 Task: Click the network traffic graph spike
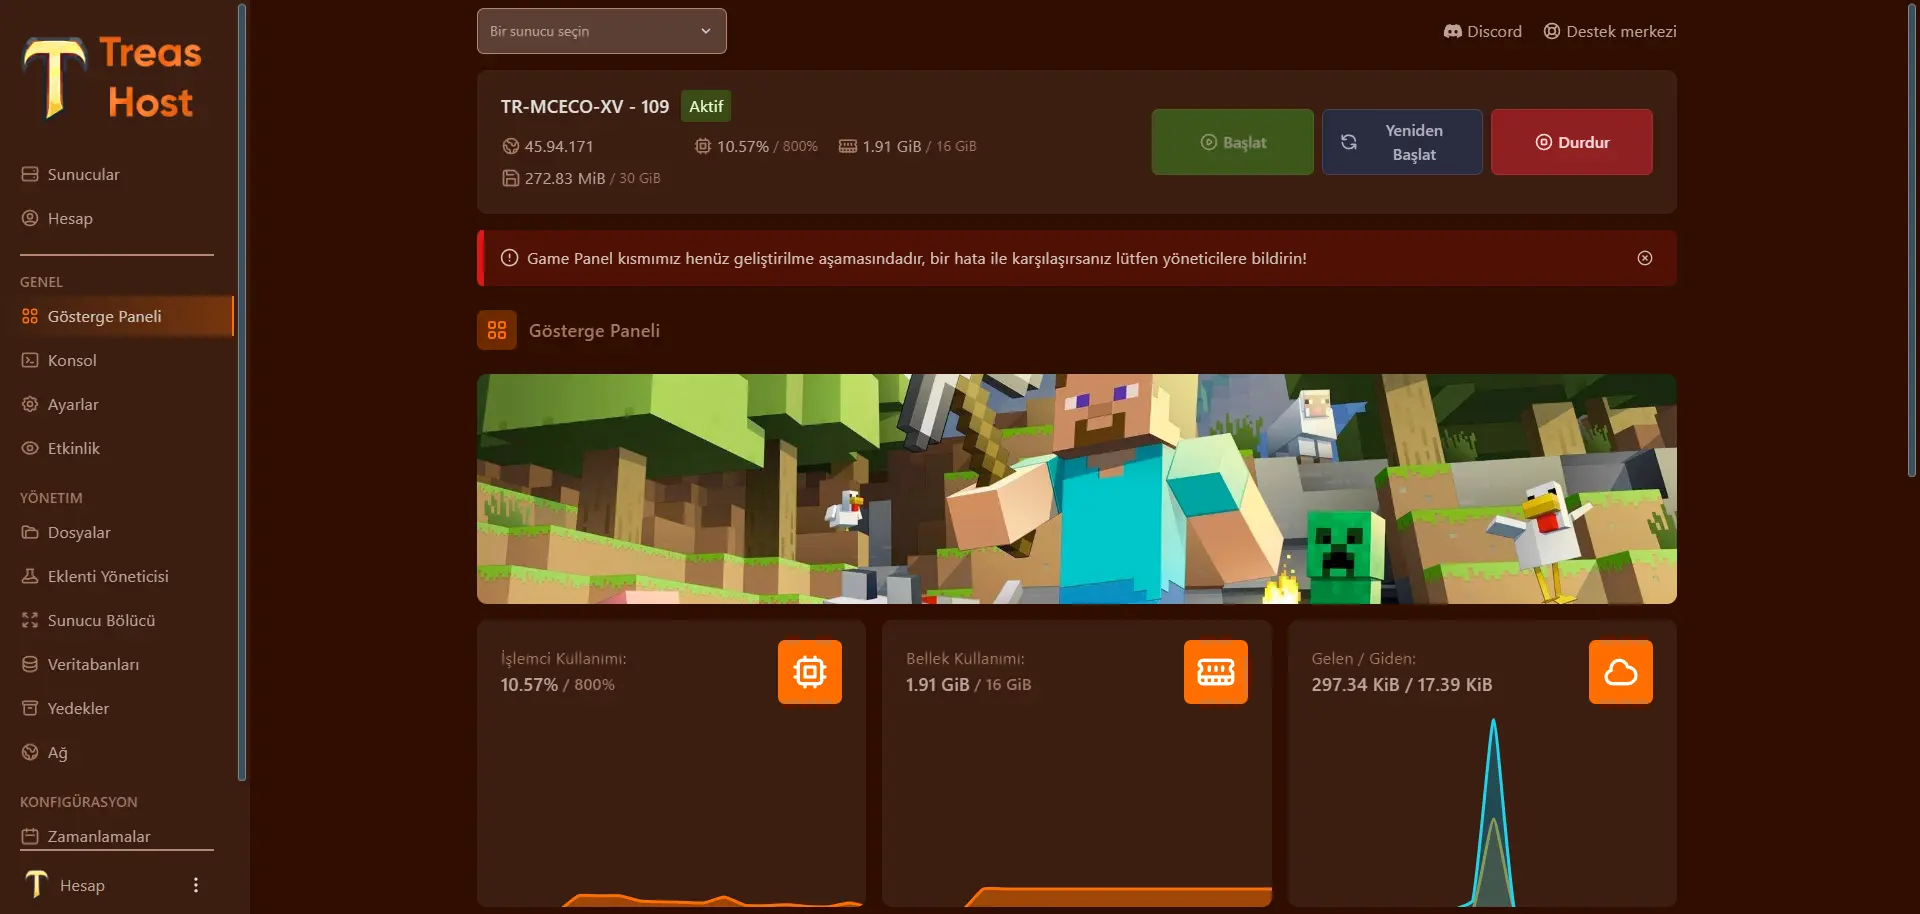point(1493,812)
